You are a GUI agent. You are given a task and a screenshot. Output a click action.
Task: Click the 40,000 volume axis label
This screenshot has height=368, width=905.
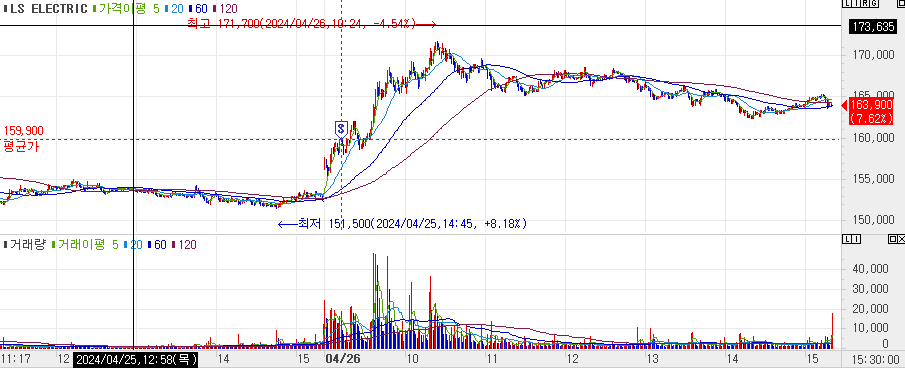(869, 268)
